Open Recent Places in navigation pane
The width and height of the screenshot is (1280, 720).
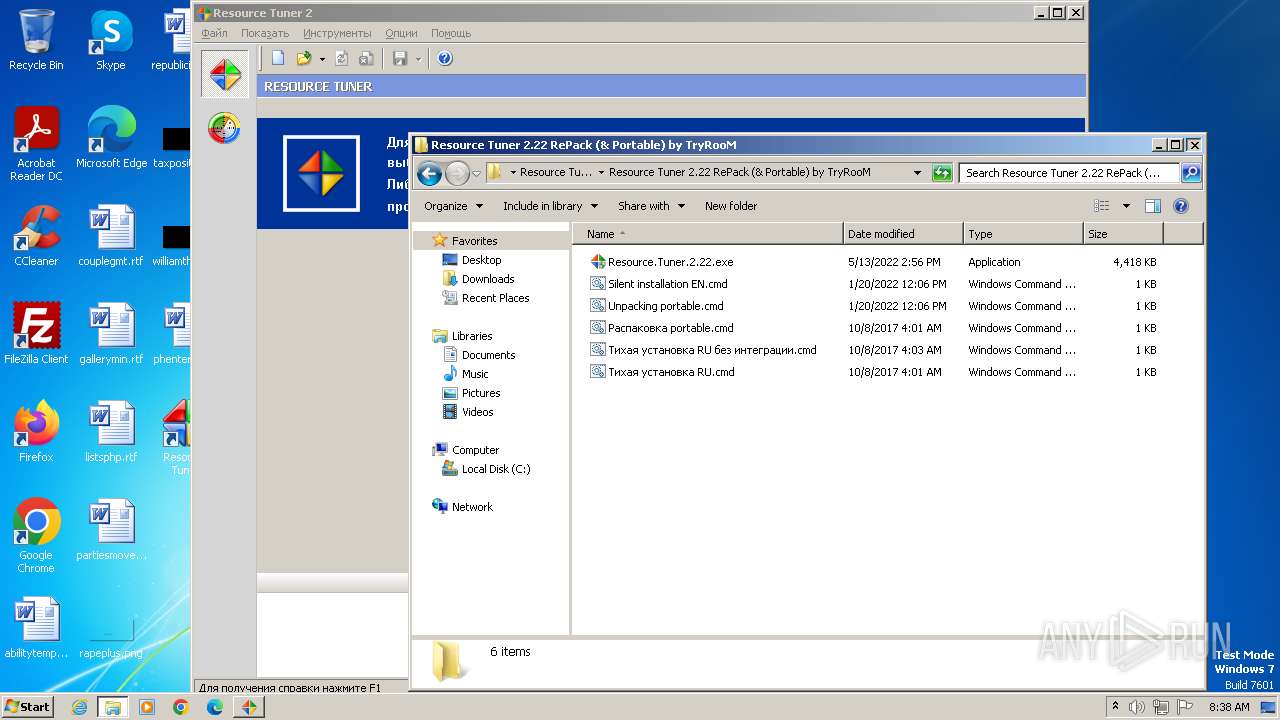coord(495,298)
